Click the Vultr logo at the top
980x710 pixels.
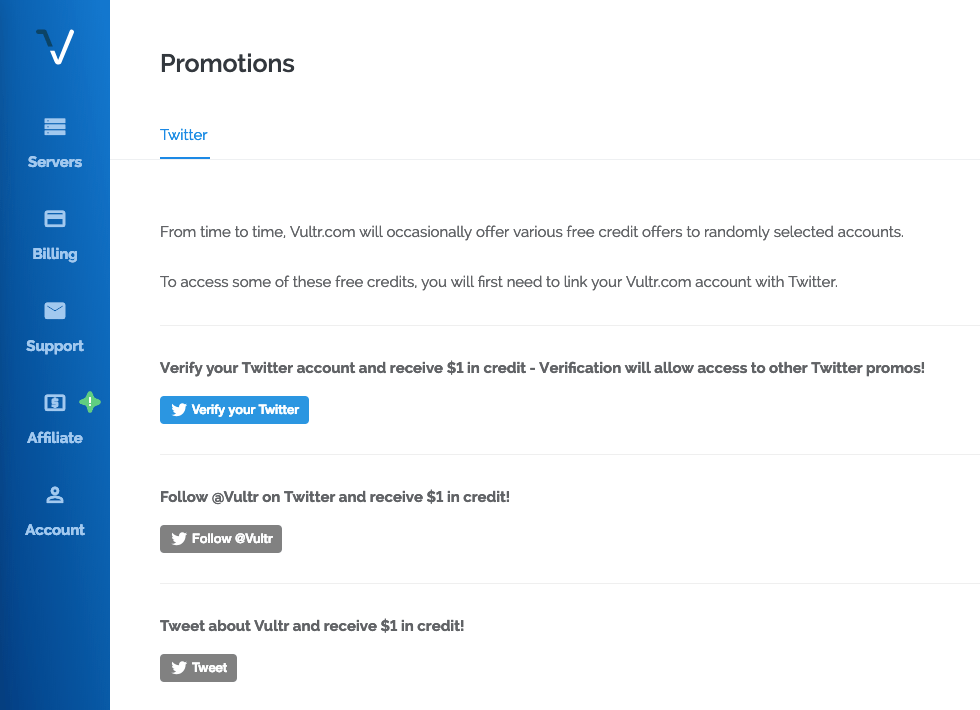54,45
